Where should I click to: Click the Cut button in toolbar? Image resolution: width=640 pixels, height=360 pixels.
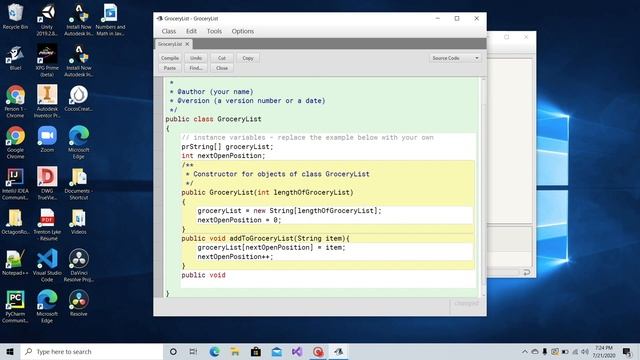point(222,58)
